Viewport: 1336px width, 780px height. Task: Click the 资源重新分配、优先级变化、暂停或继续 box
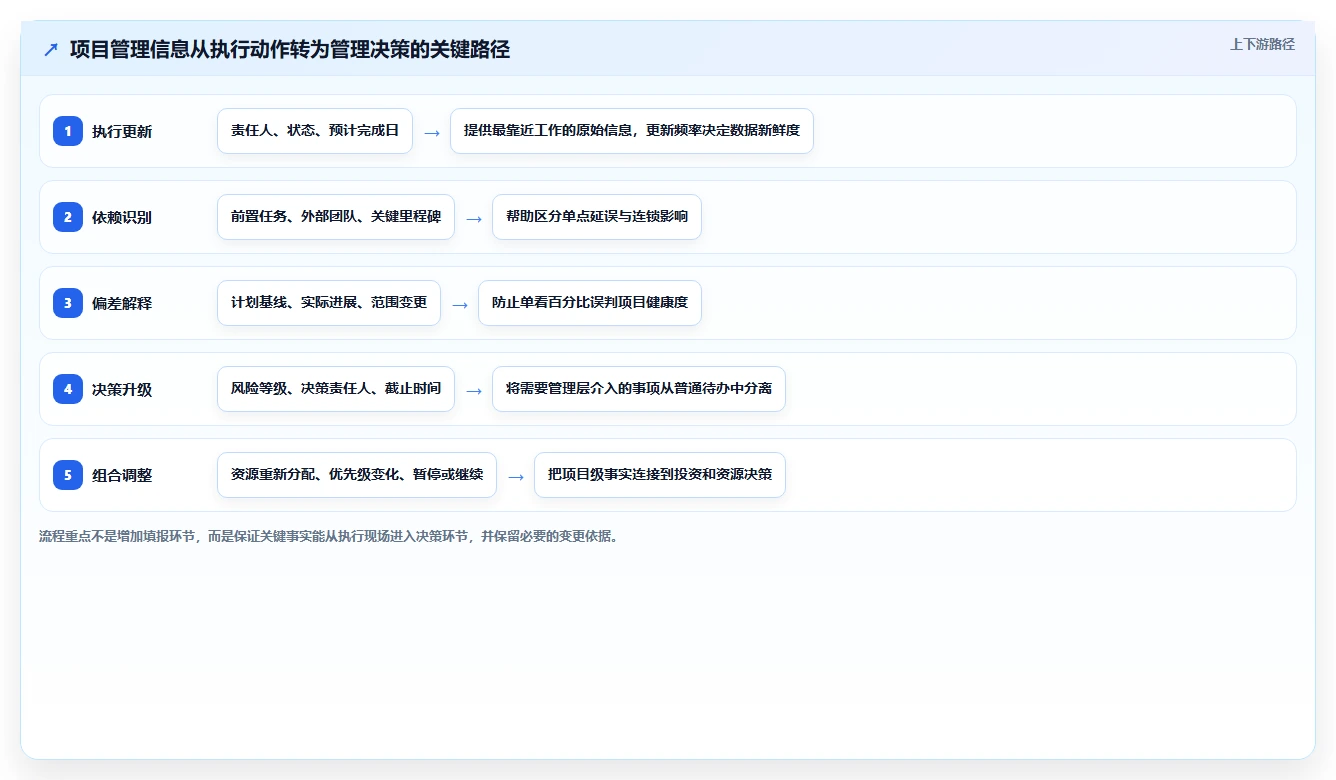point(357,475)
